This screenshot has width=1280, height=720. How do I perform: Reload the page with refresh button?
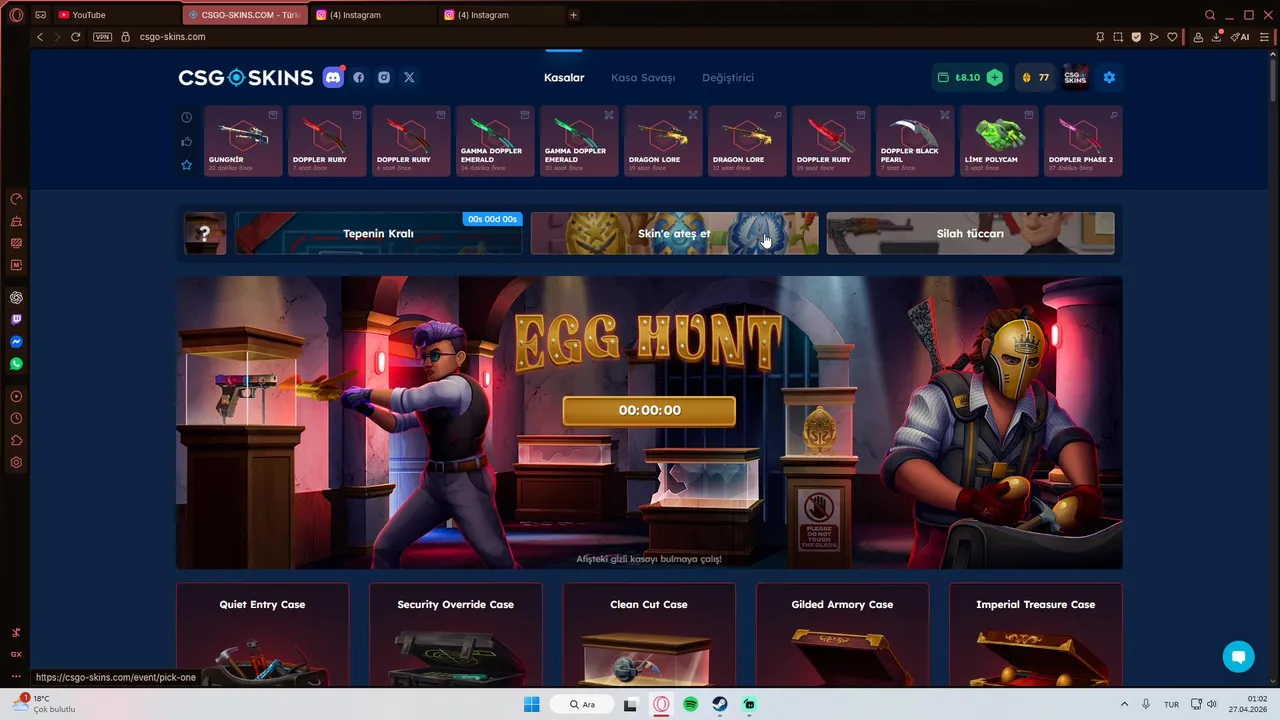(75, 37)
